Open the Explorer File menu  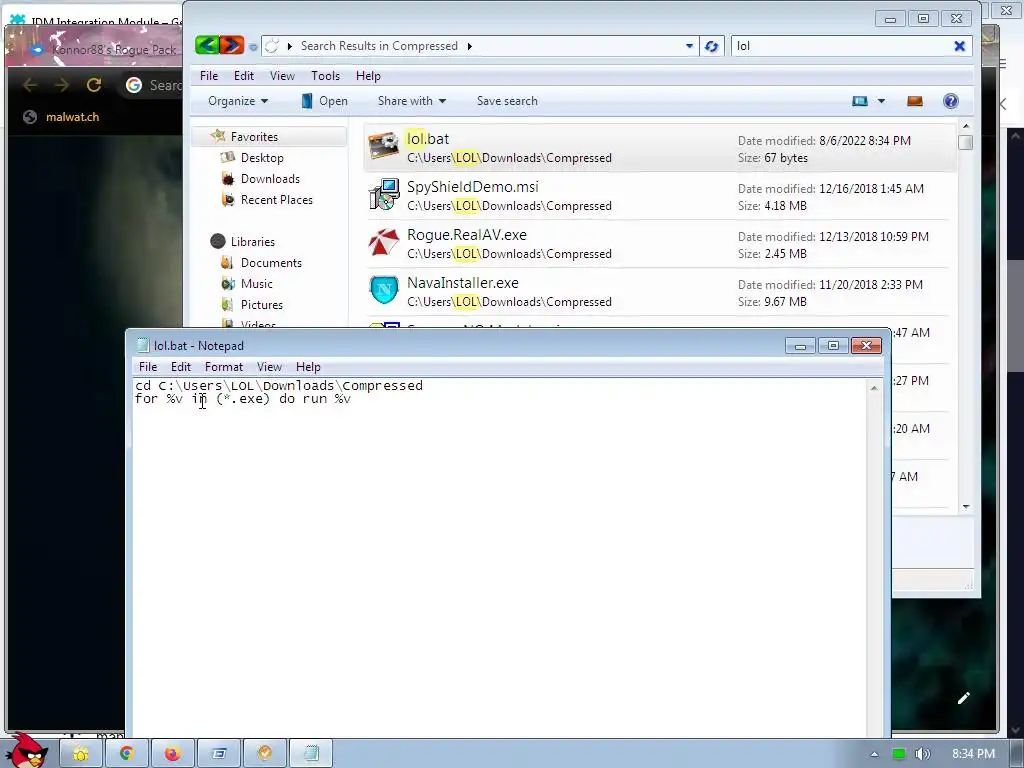click(209, 76)
